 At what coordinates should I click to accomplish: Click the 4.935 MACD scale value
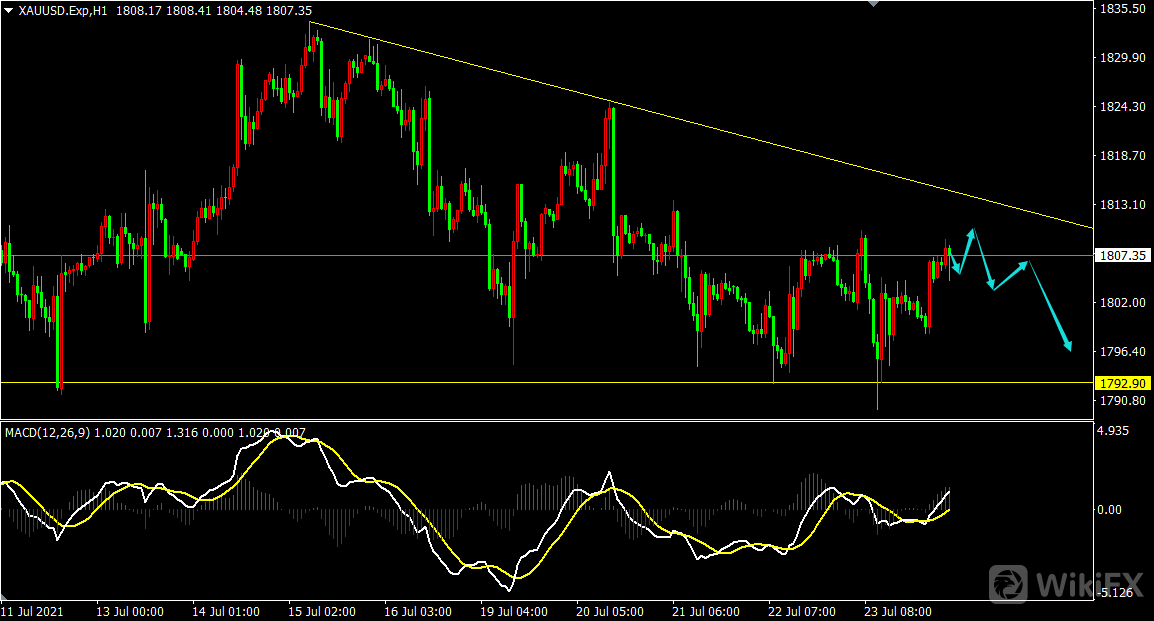click(x=1112, y=432)
